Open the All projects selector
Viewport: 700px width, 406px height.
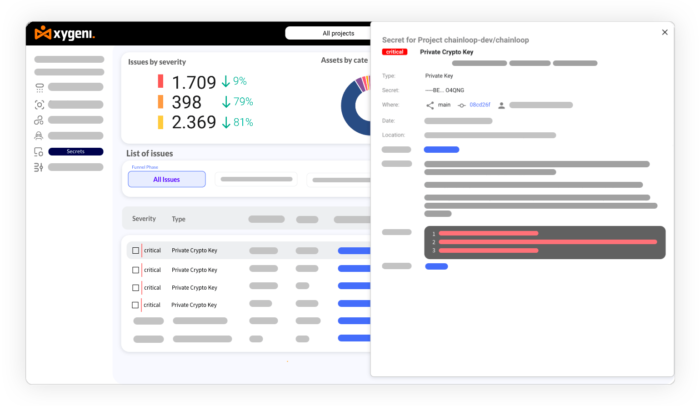point(328,33)
